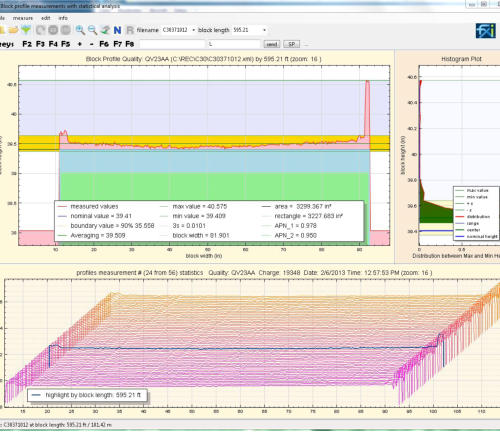Viewport: 500px width, 432px height.
Task: Click the fxi logo icon
Action: click(485, 31)
